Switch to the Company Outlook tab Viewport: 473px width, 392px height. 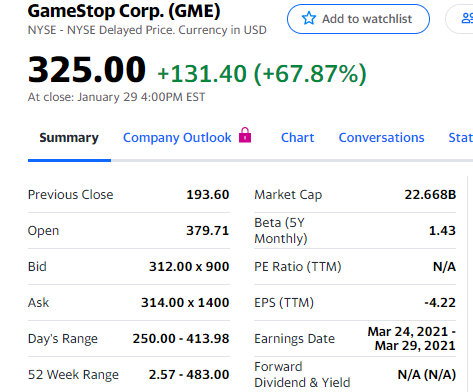tap(177, 138)
